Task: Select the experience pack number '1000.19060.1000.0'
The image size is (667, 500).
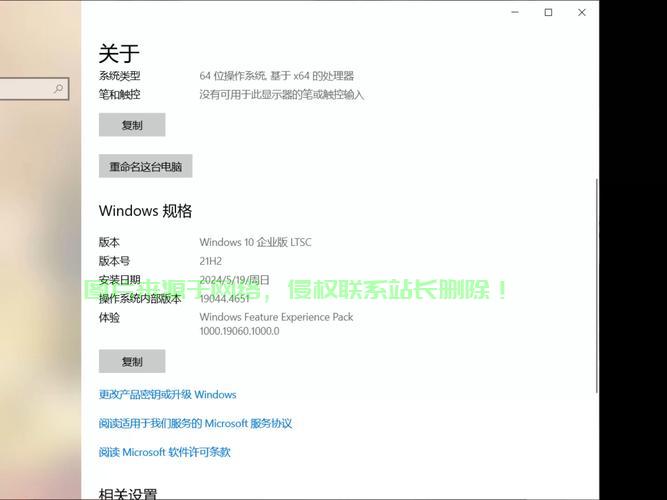Action: tap(239, 331)
